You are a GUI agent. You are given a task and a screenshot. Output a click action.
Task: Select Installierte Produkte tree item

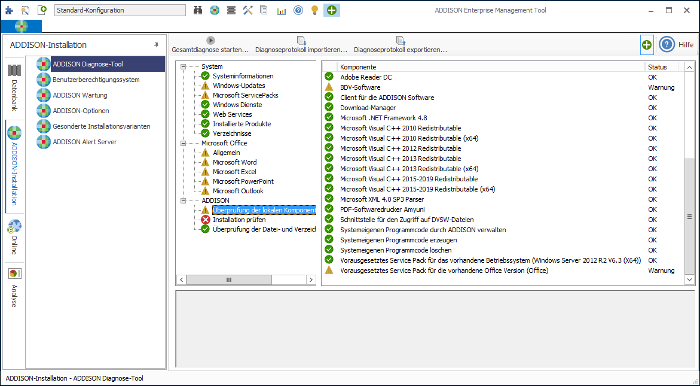coord(242,124)
